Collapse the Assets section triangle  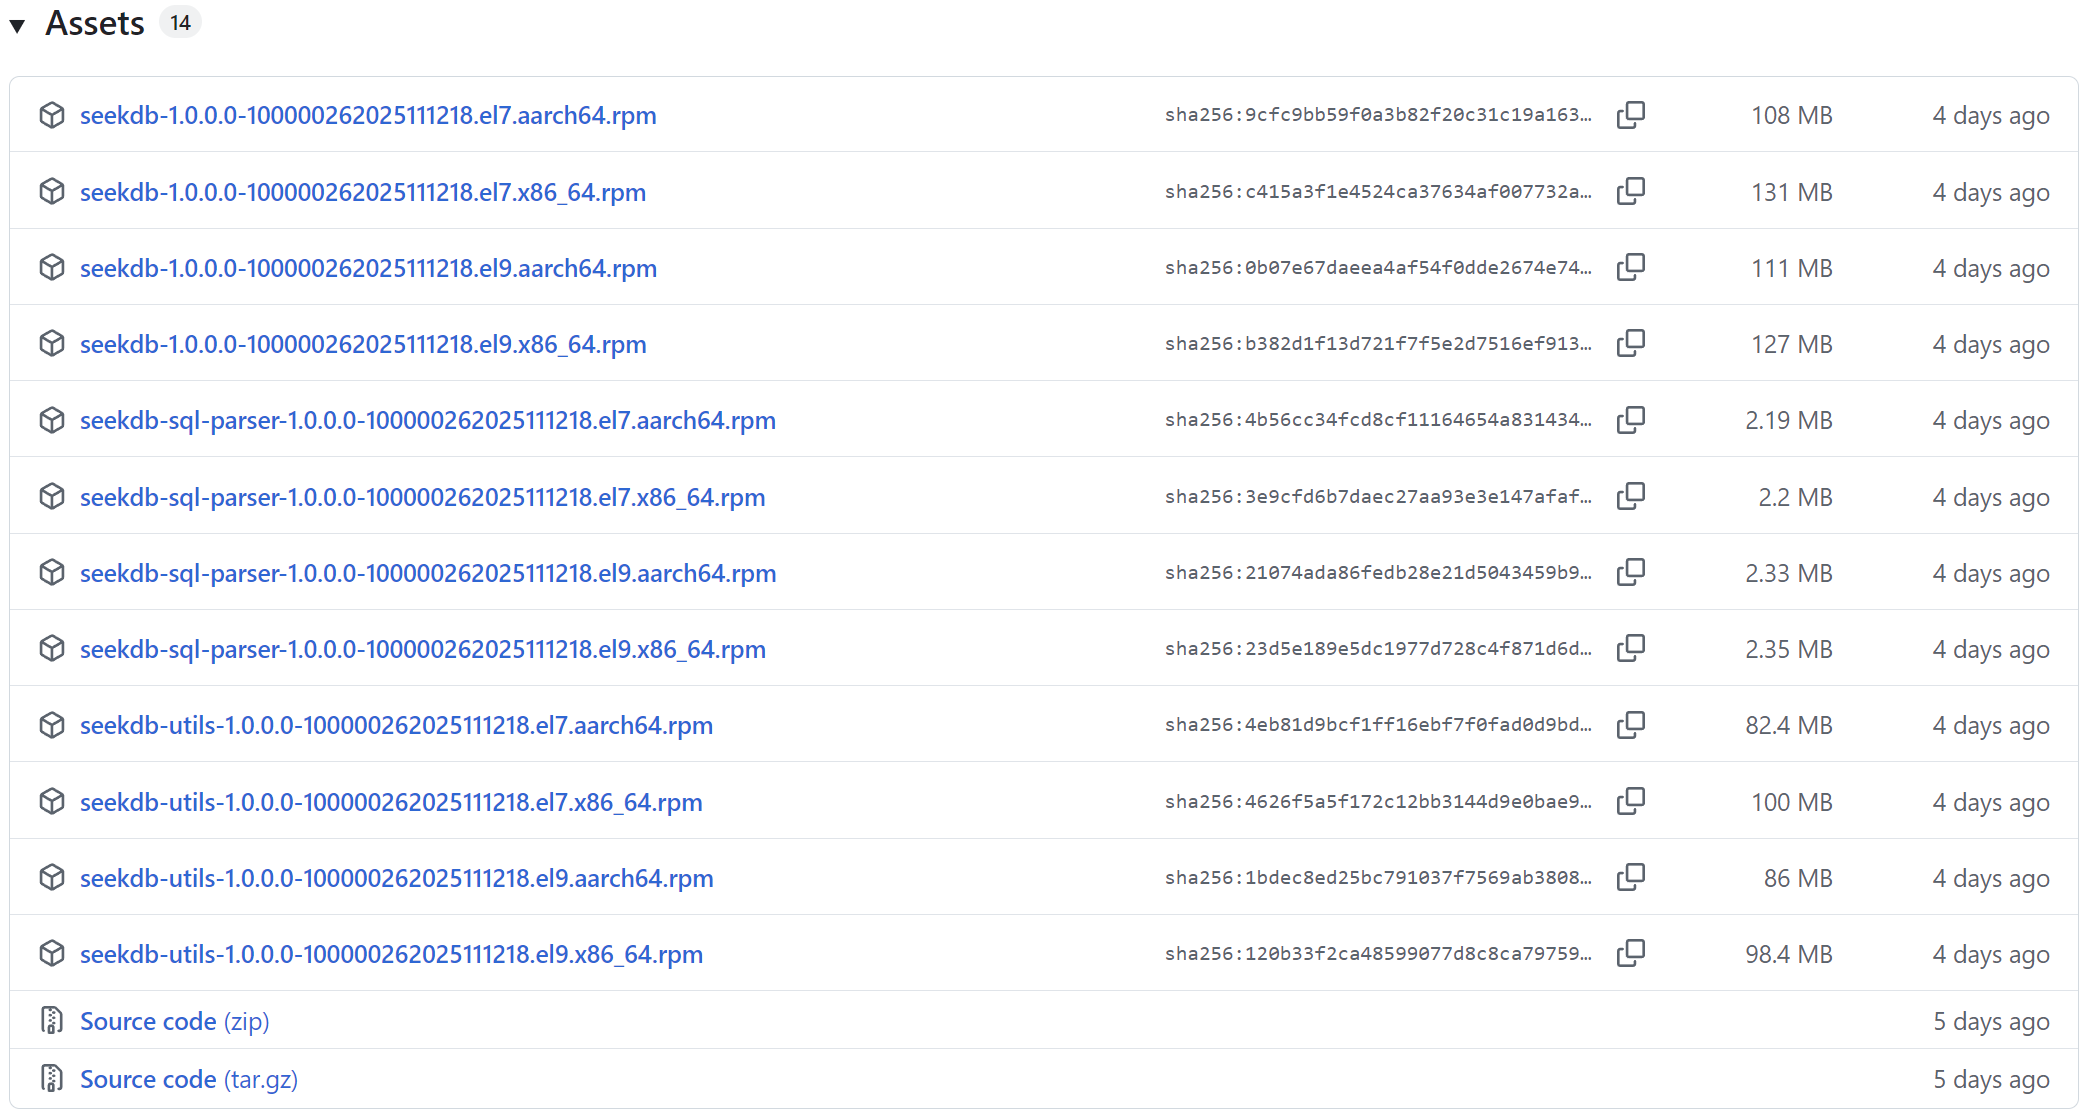tap(17, 25)
